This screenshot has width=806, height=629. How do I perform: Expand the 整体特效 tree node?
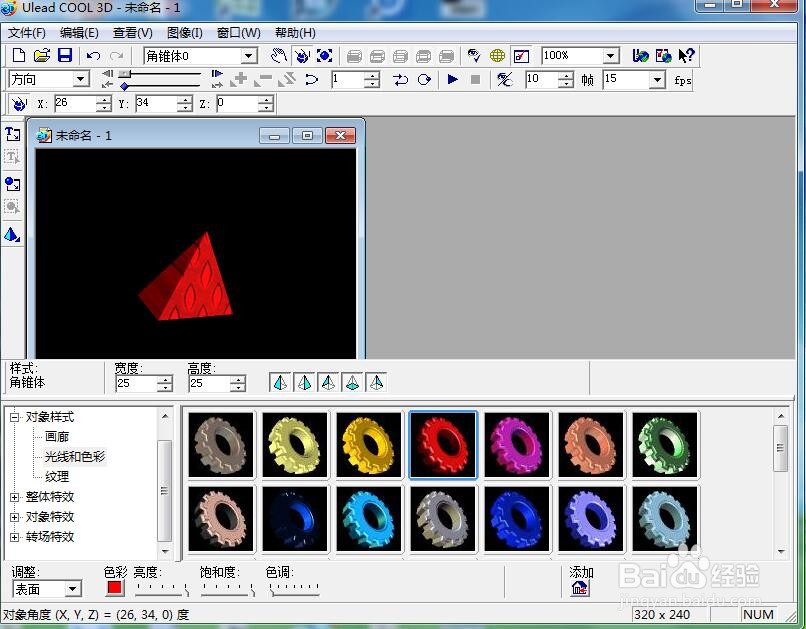click(15, 497)
